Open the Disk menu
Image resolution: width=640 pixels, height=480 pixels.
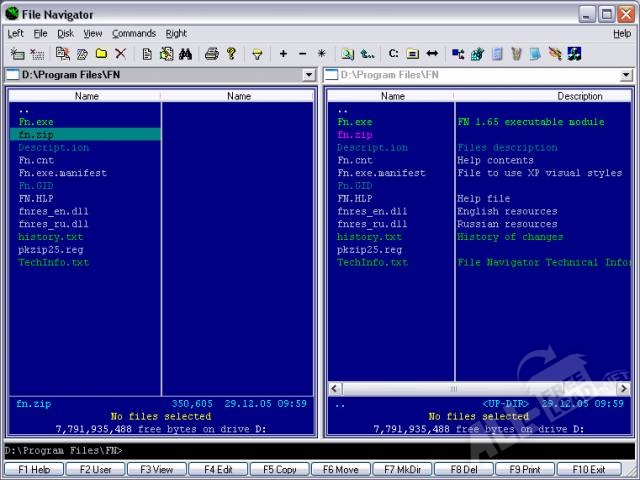coord(65,33)
